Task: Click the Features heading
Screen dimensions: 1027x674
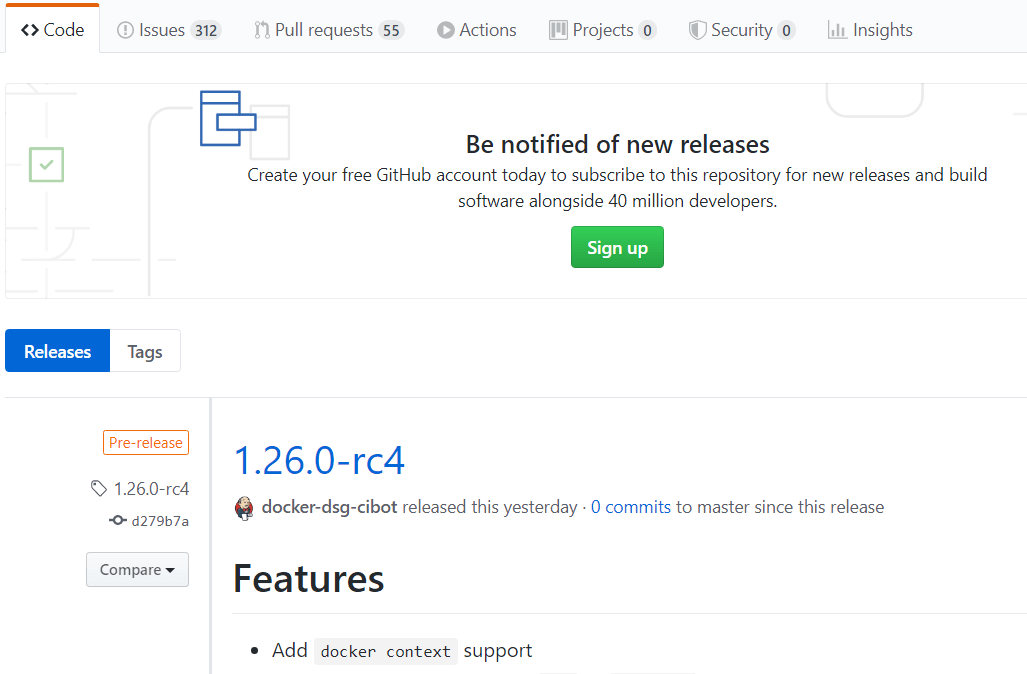Action: pos(308,579)
